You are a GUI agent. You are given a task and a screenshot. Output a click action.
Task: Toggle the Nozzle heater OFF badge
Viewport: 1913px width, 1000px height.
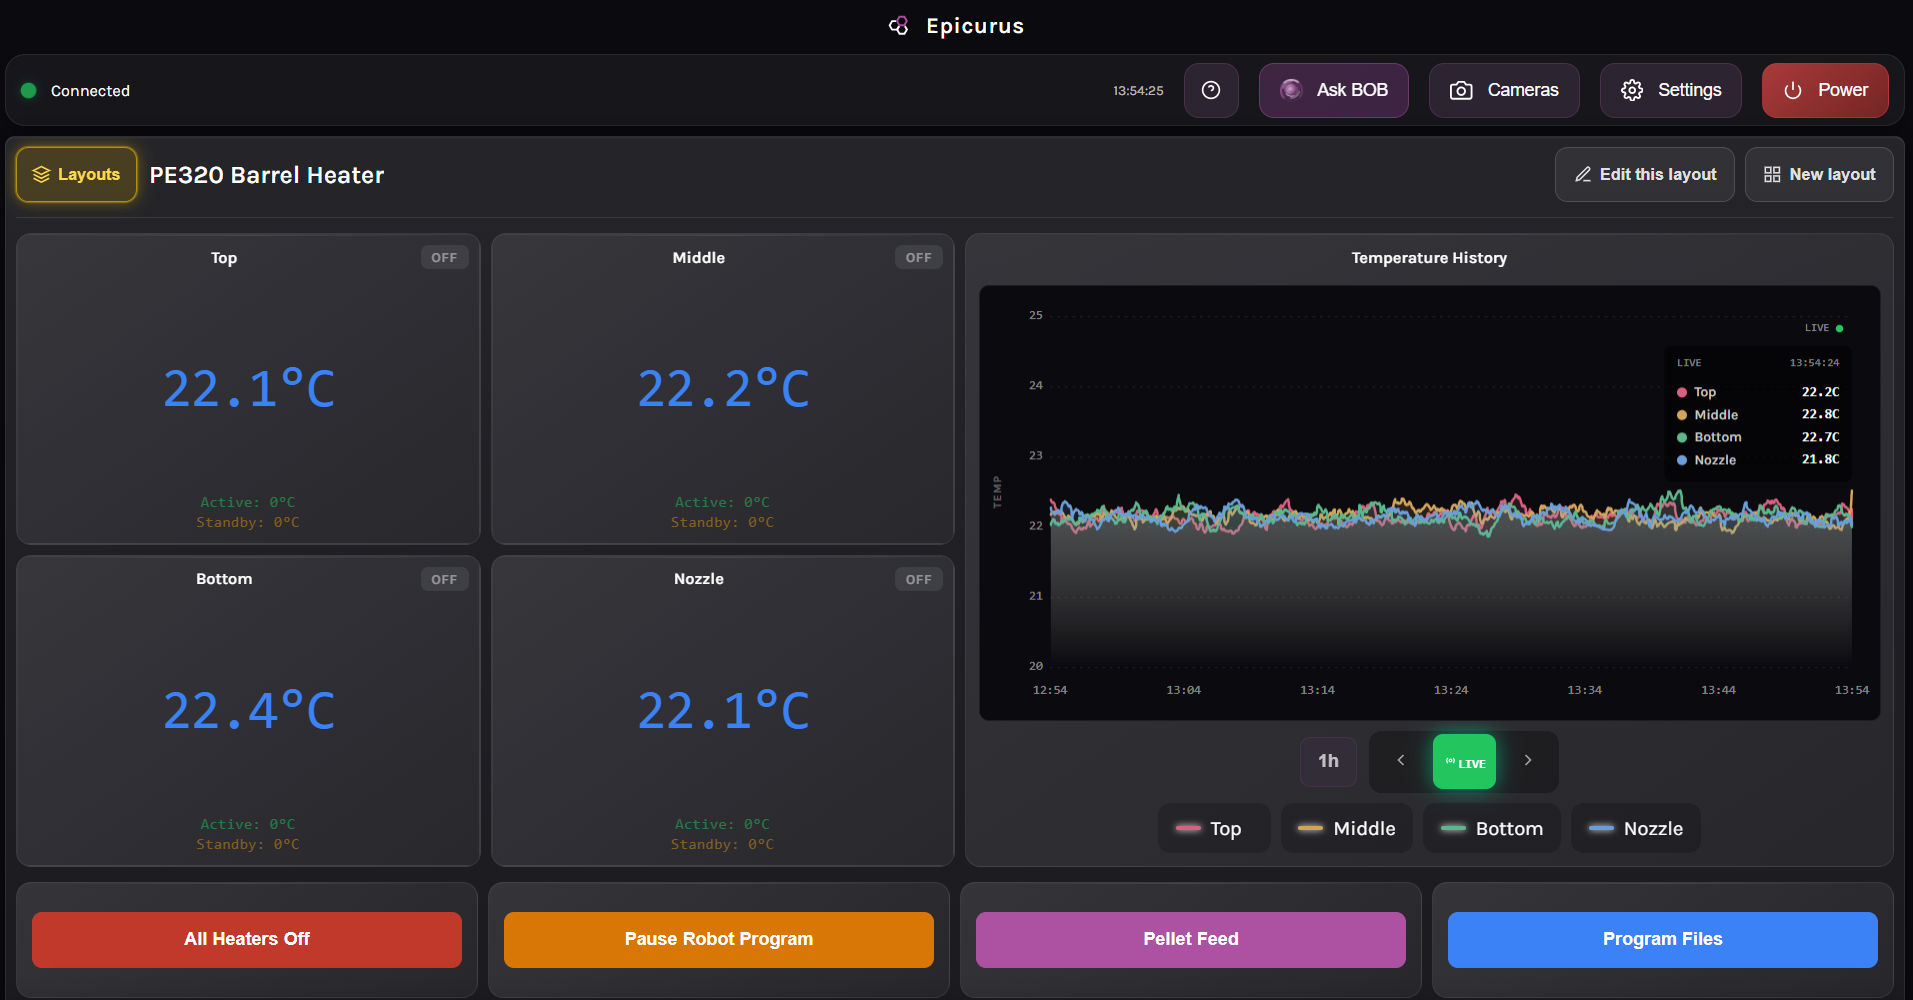(x=918, y=579)
